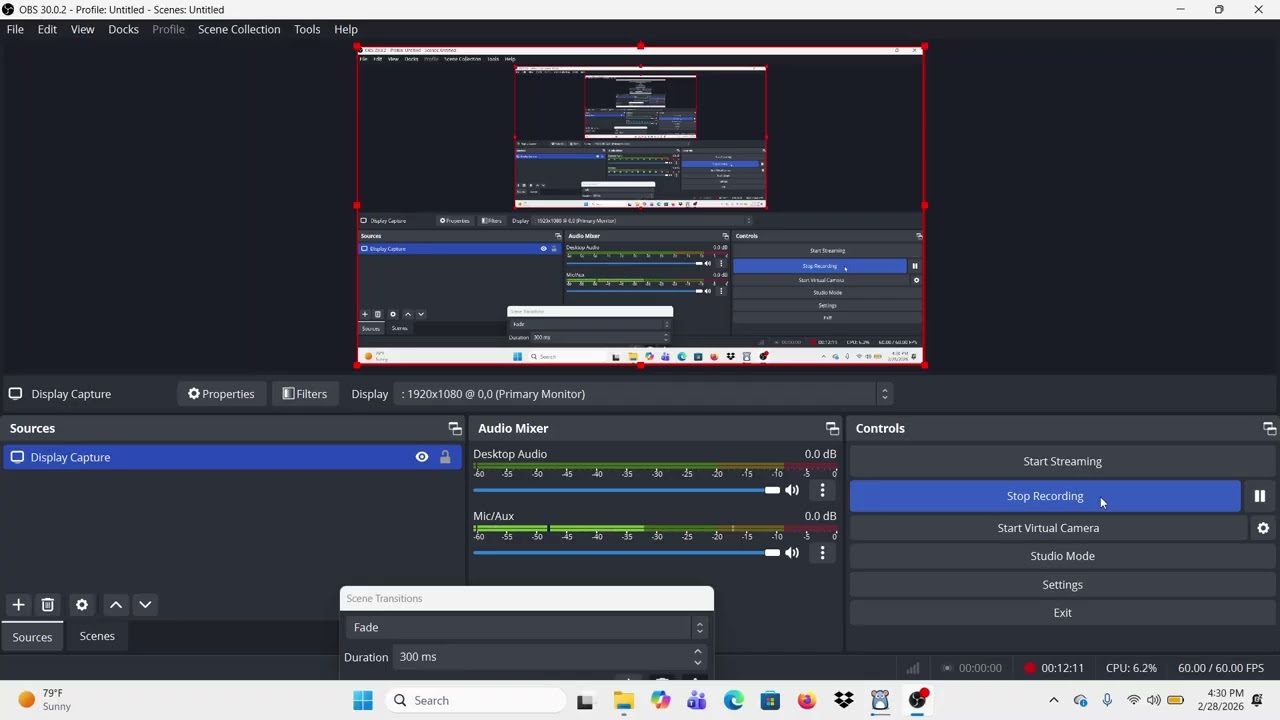Decrease transition duration with the down arrow
Image resolution: width=1280 pixels, height=720 pixels.
697,662
